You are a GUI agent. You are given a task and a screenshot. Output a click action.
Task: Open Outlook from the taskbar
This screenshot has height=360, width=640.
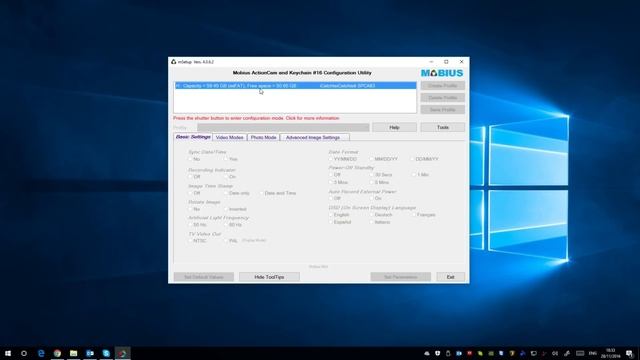pos(90,353)
